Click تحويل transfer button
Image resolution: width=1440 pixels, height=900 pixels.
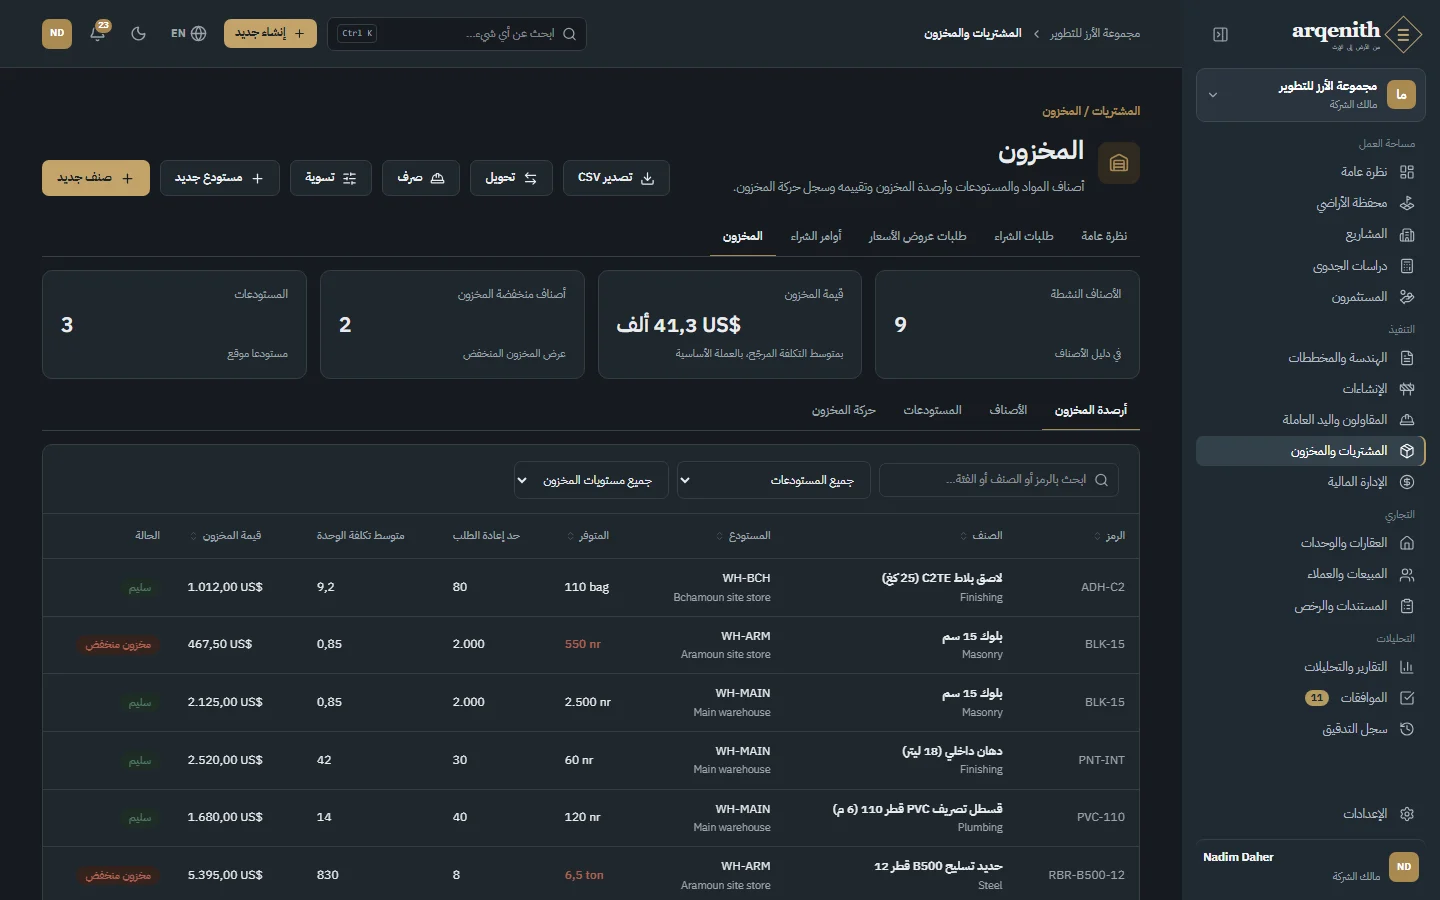(x=511, y=178)
